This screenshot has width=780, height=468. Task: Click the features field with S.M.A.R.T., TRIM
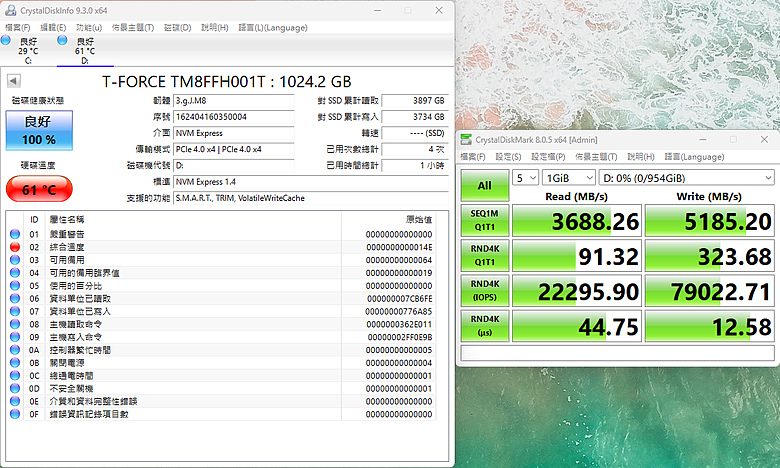[x=310, y=198]
